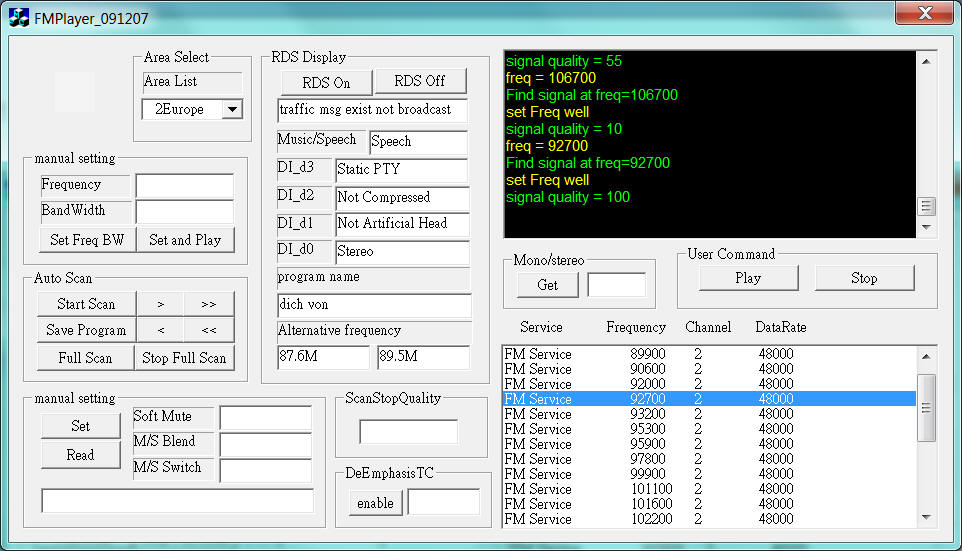The height and width of the screenshot is (551, 962).
Task: Click the M/S Blend input field
Action: point(266,445)
